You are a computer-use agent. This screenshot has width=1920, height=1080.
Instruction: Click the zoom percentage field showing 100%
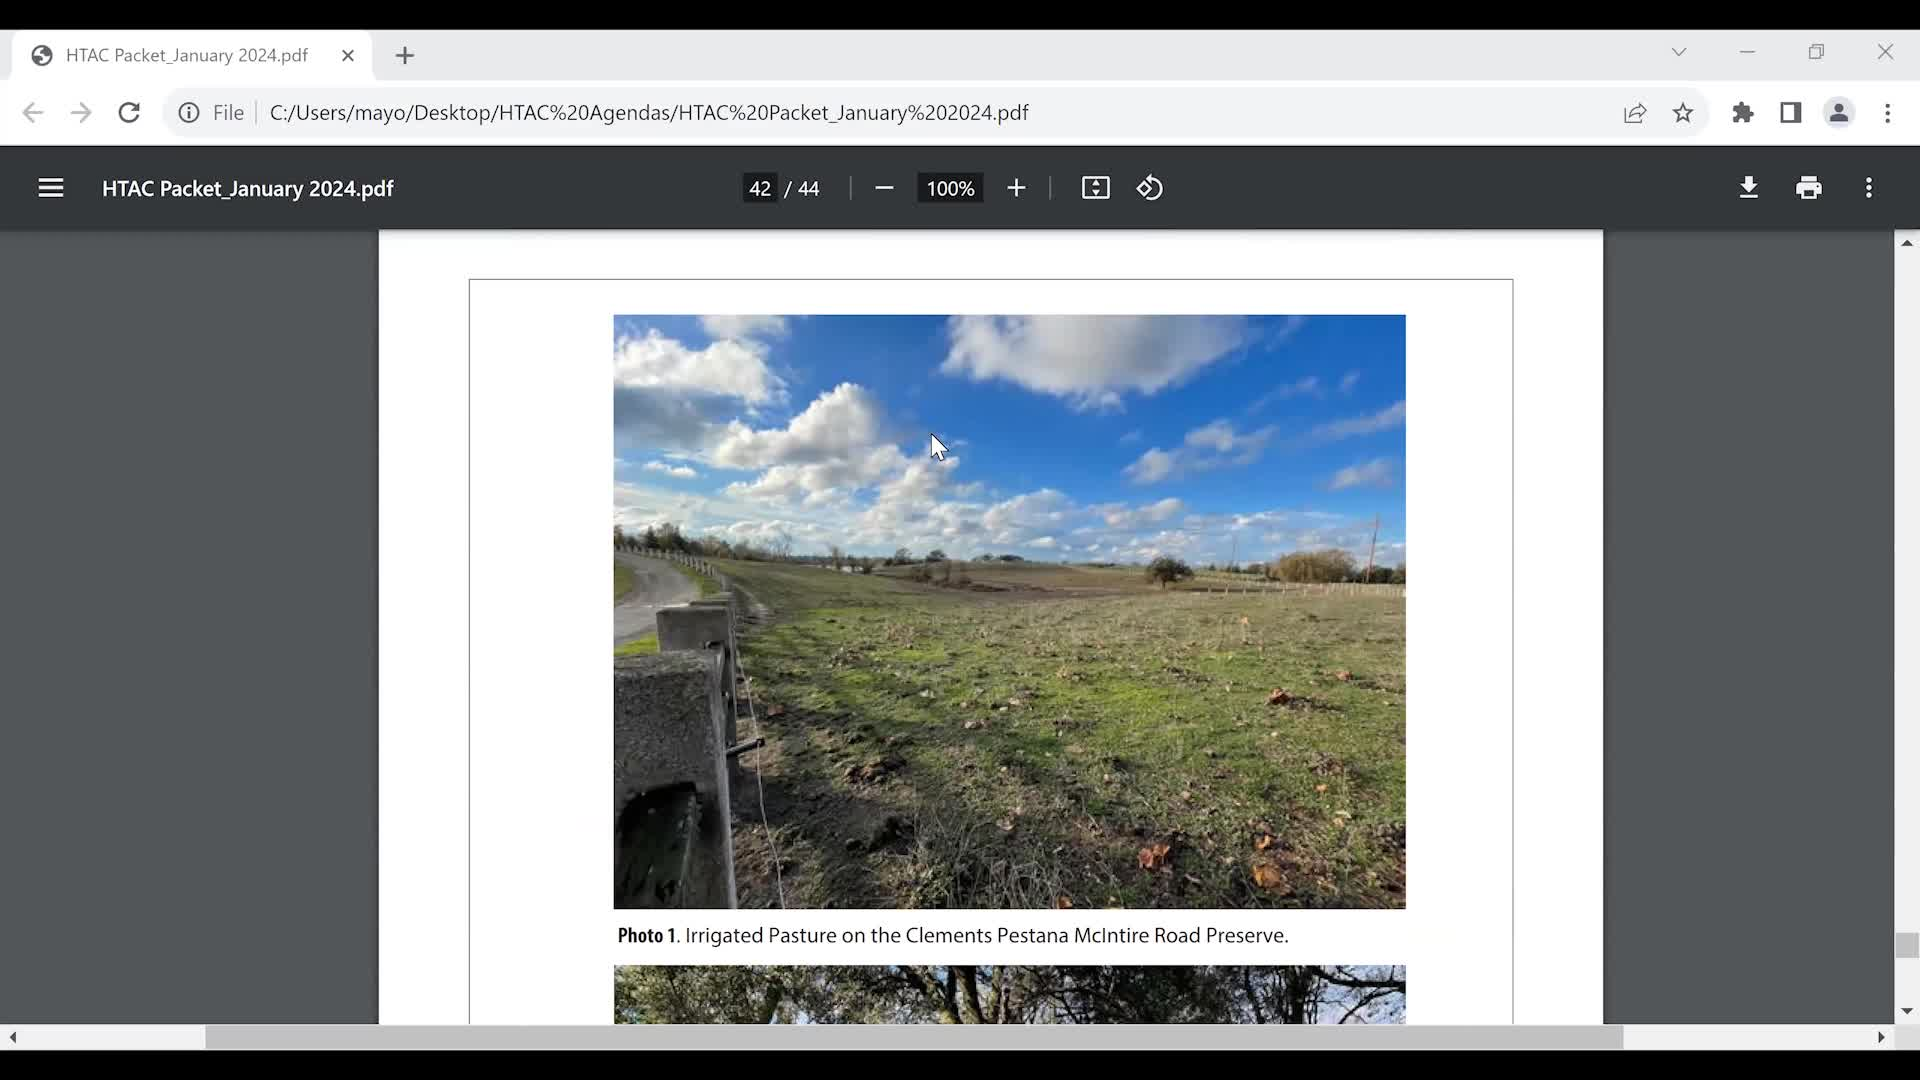coord(950,188)
